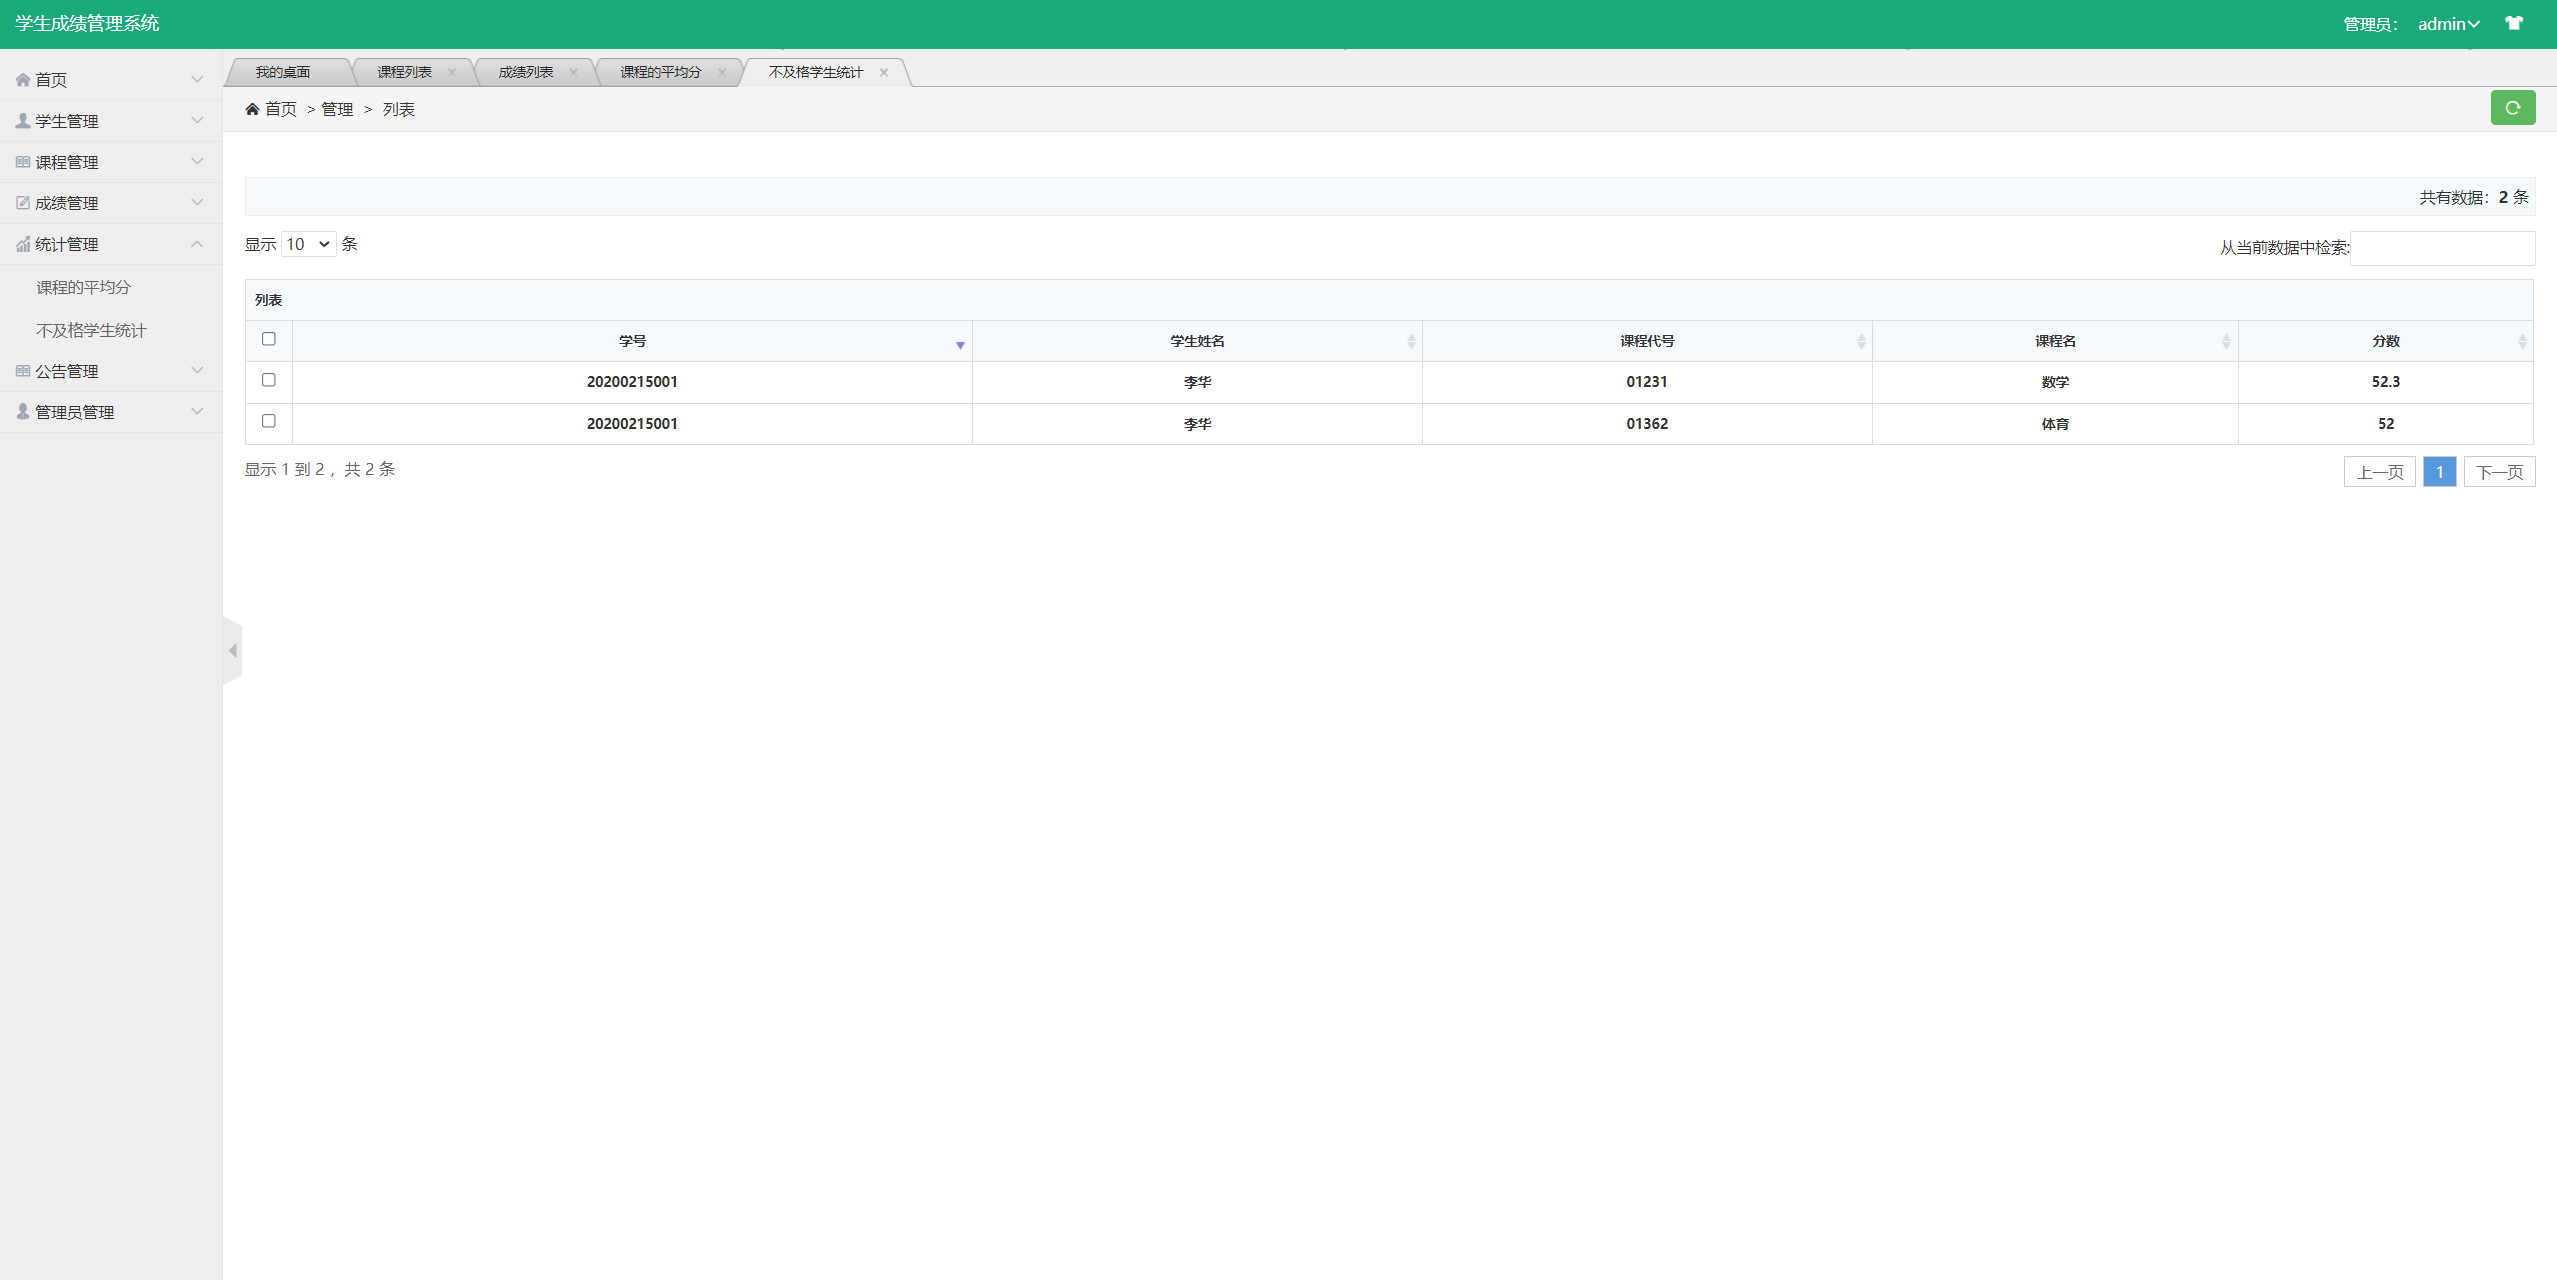Image resolution: width=2557 pixels, height=1280 pixels.
Task: Toggle the select-all header checkbox
Action: coord(268,339)
